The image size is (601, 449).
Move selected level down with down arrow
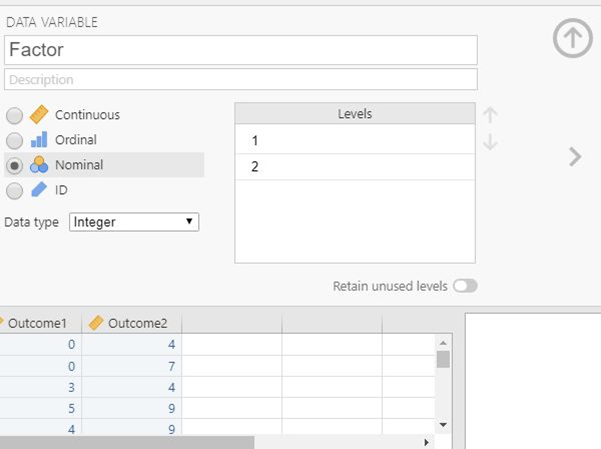pyautogui.click(x=490, y=142)
